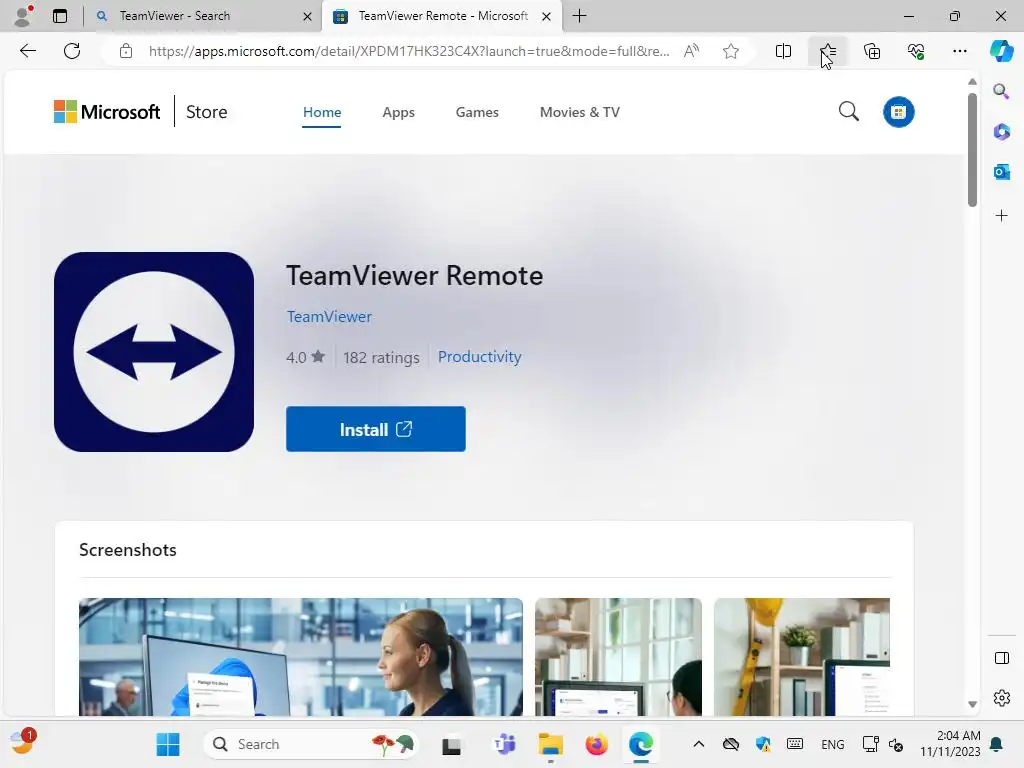Image resolution: width=1024 pixels, height=768 pixels.
Task: Open the TeamViewer publisher link
Action: tap(329, 316)
